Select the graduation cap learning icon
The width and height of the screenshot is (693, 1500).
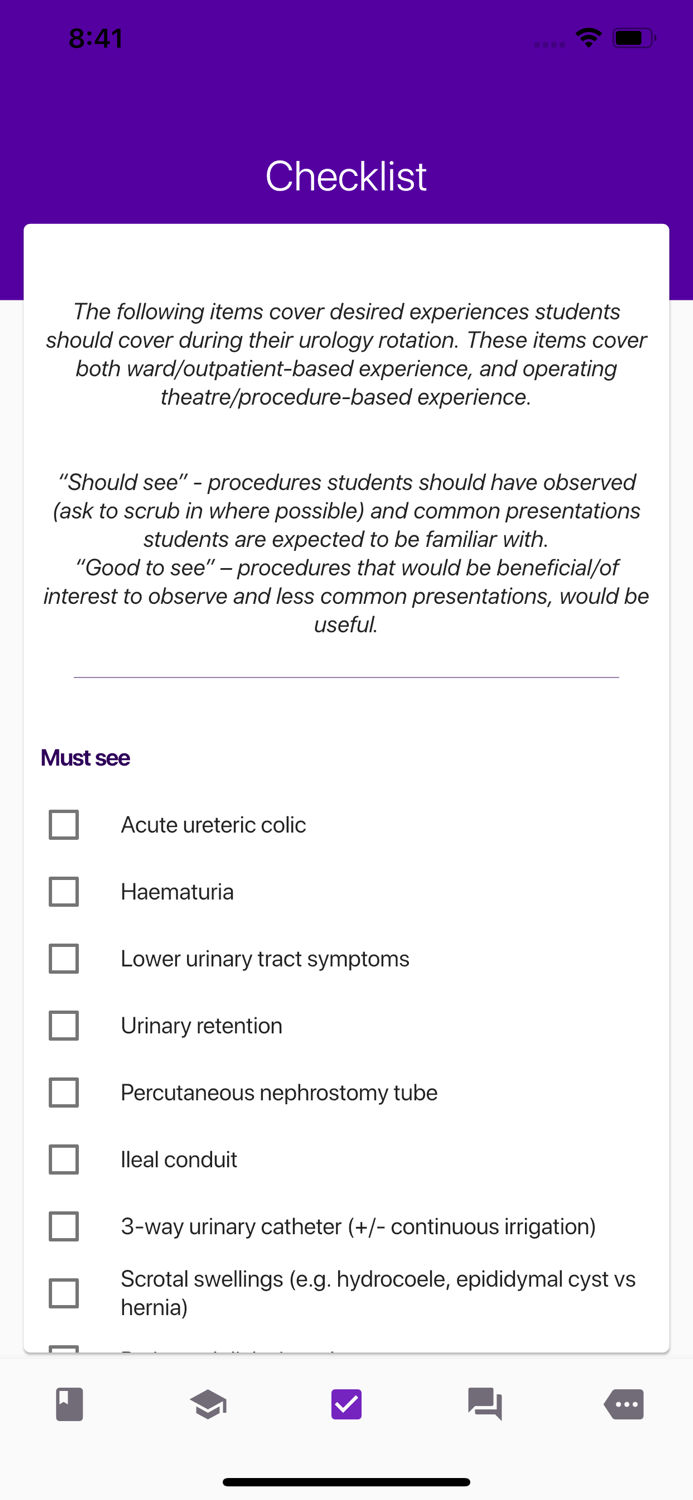click(207, 1404)
